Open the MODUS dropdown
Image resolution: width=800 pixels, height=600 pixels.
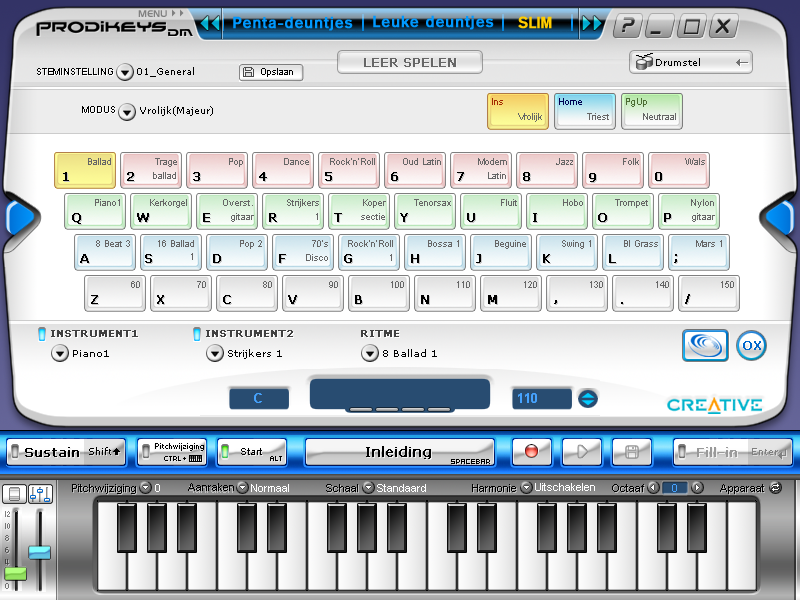(x=127, y=111)
